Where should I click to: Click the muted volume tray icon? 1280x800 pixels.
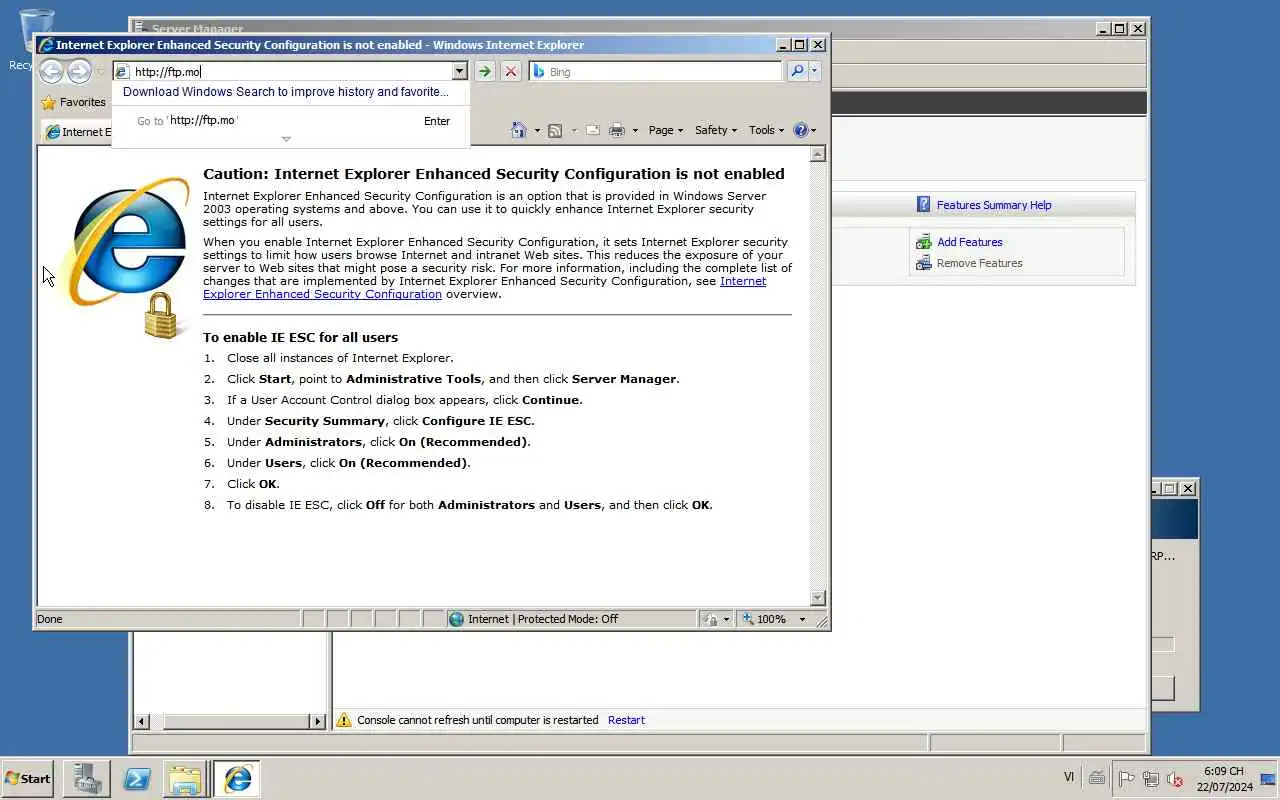1175,779
